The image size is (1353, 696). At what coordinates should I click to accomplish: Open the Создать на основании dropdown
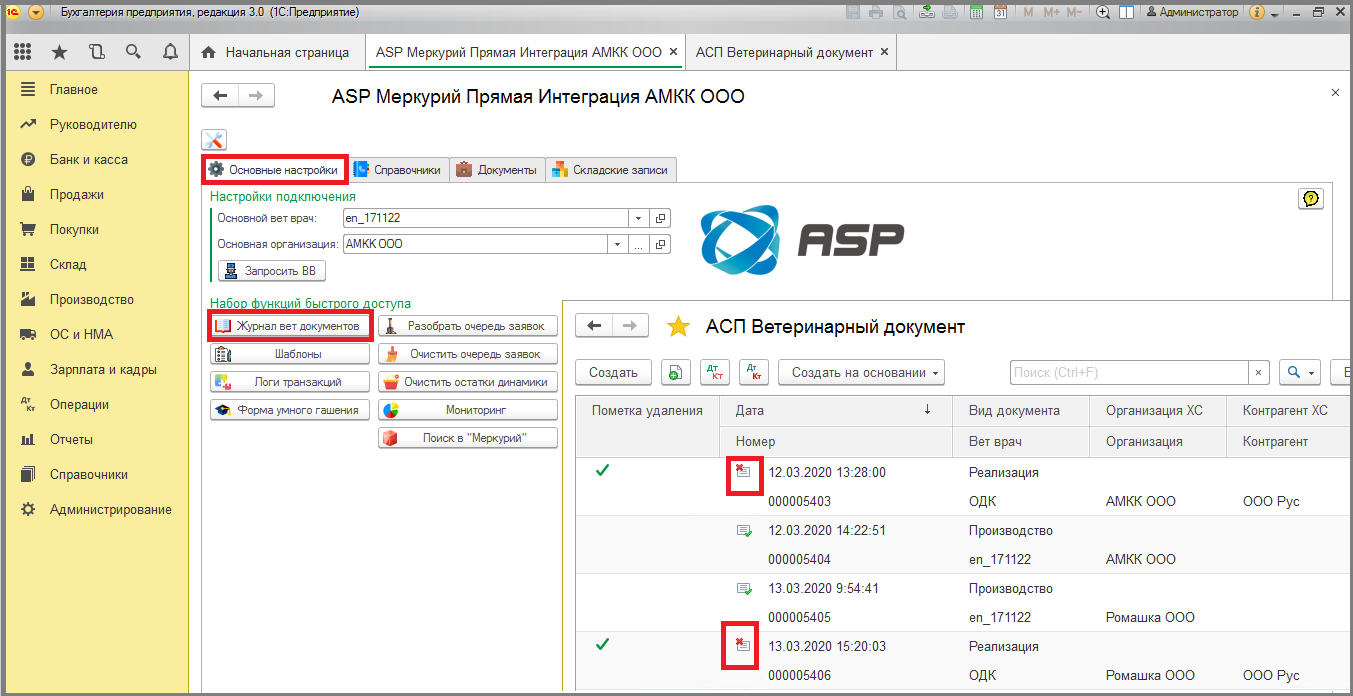[861, 373]
